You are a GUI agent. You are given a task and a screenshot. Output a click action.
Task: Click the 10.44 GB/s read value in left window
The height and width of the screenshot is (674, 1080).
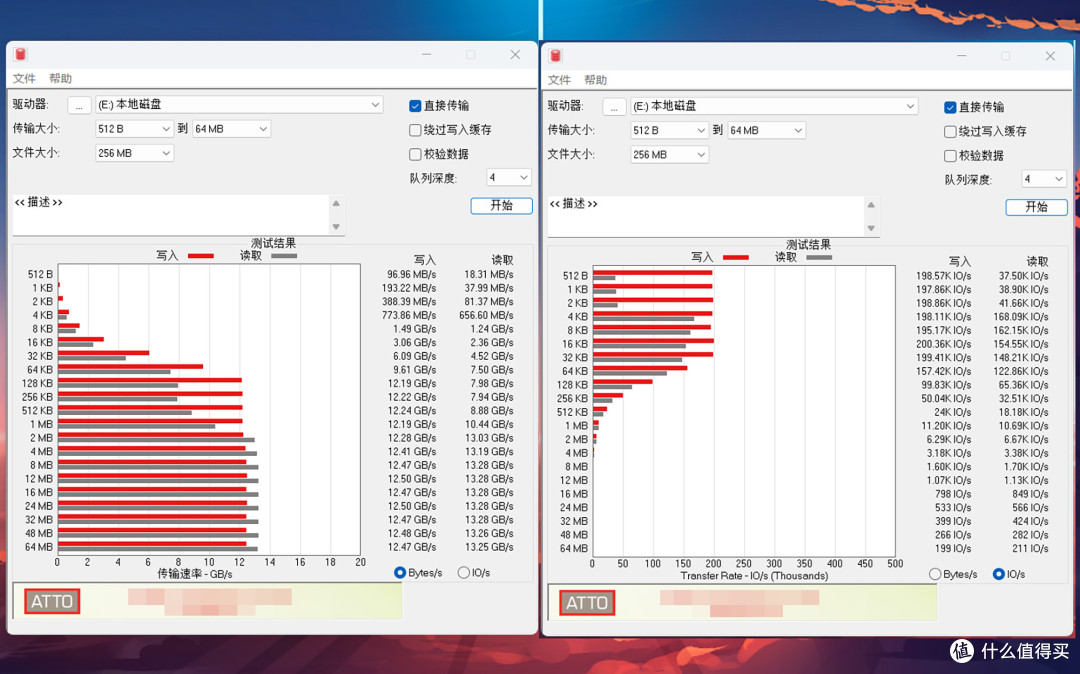[489, 424]
